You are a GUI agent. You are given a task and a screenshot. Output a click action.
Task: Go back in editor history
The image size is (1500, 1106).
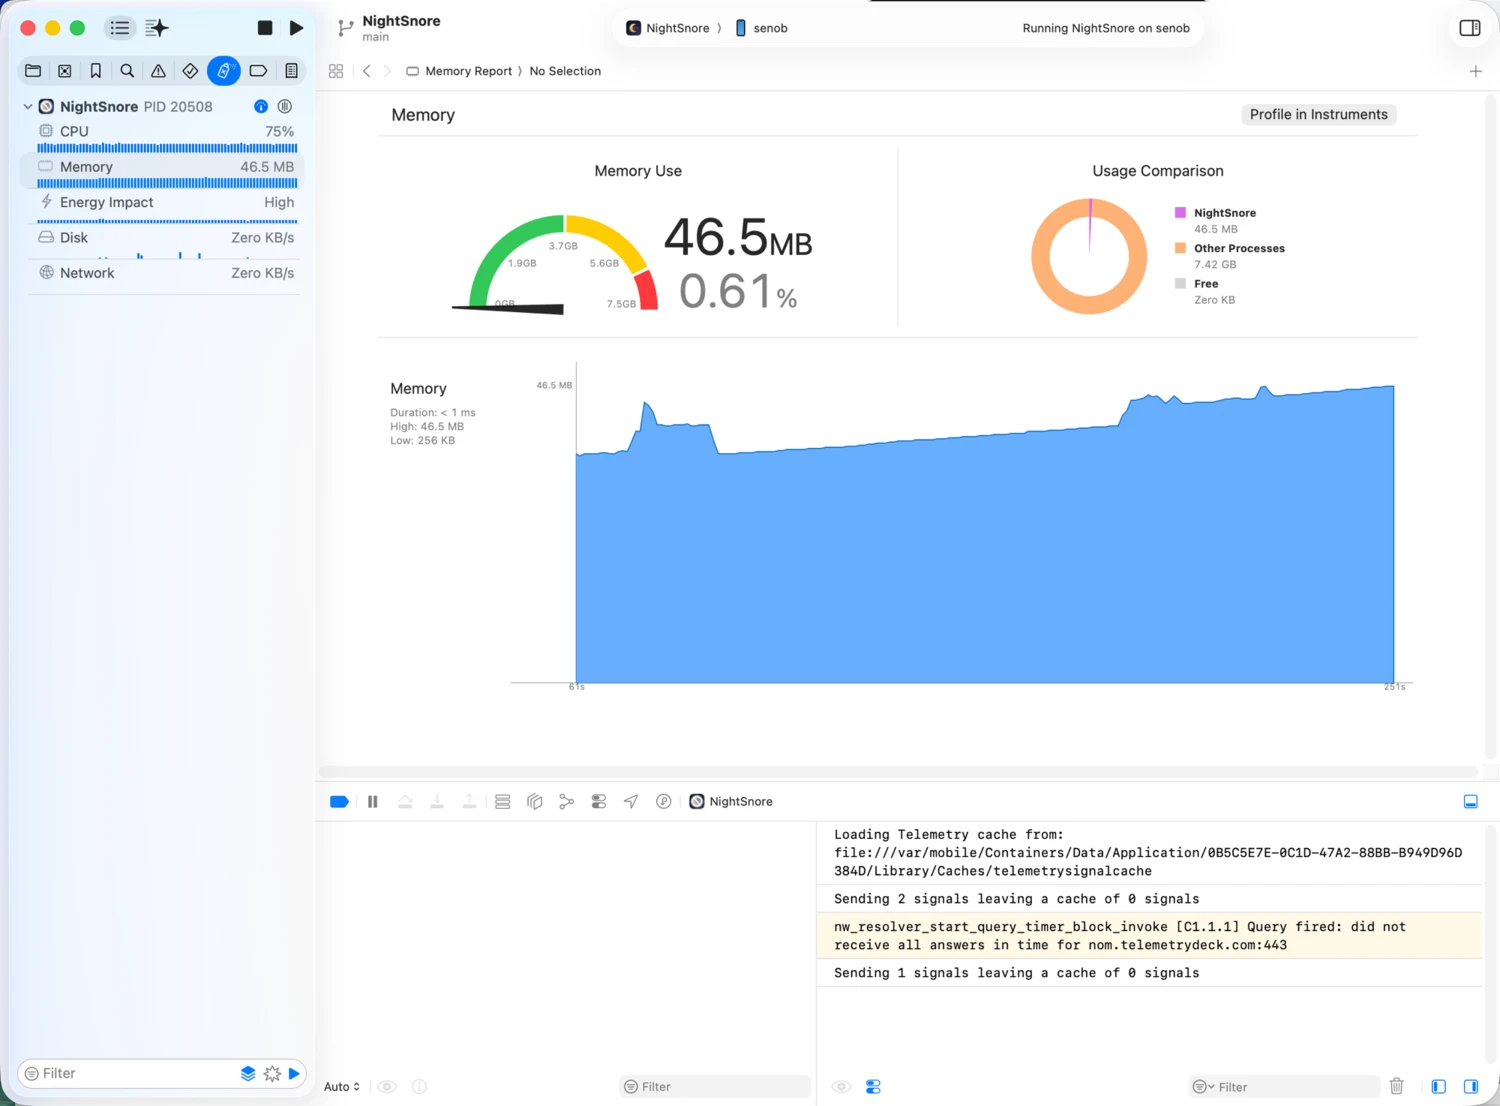[367, 71]
